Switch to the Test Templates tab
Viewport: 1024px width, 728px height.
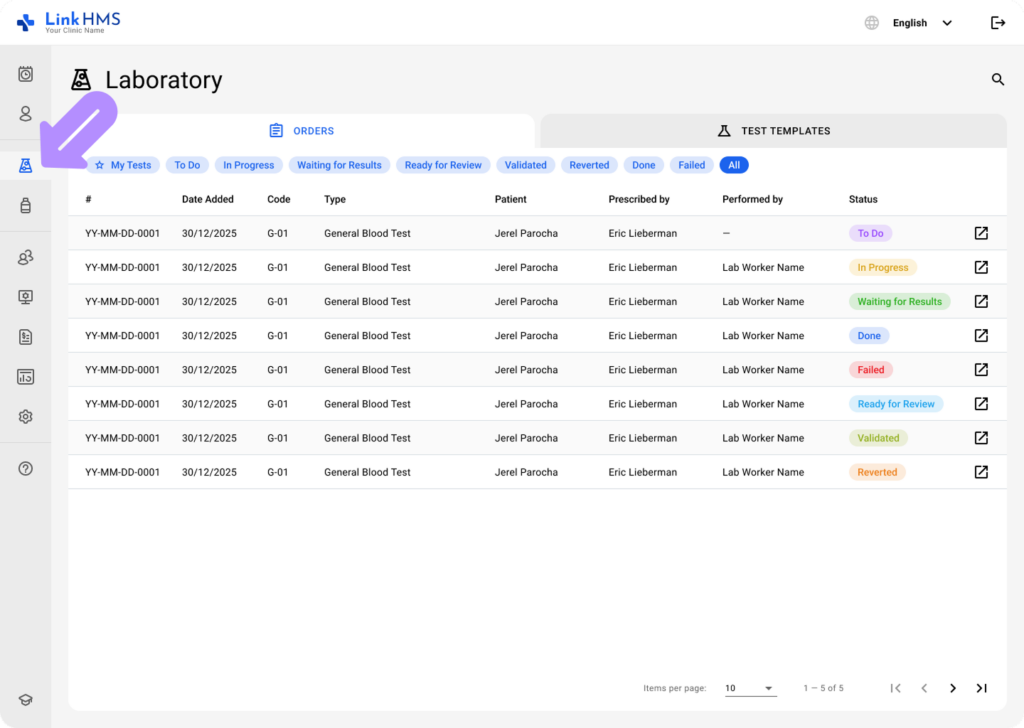pos(773,131)
